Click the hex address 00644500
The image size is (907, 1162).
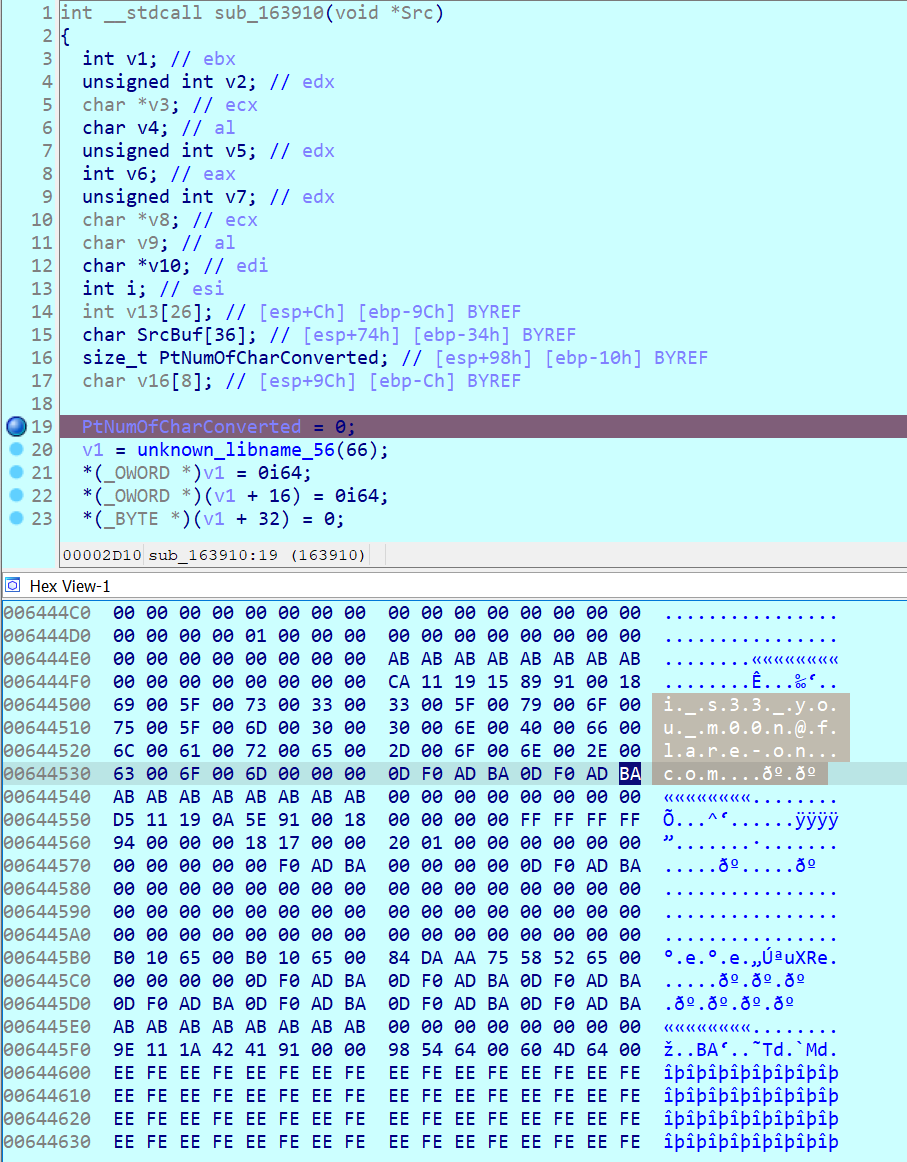(47, 705)
